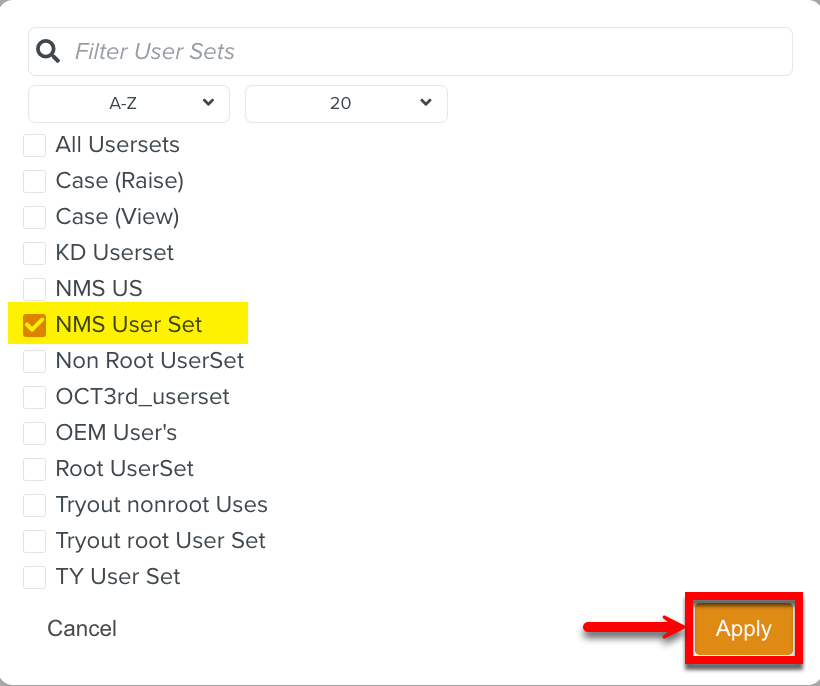Select the Non Root UserSet checkbox
Image resolution: width=820 pixels, height=686 pixels.
(x=35, y=361)
